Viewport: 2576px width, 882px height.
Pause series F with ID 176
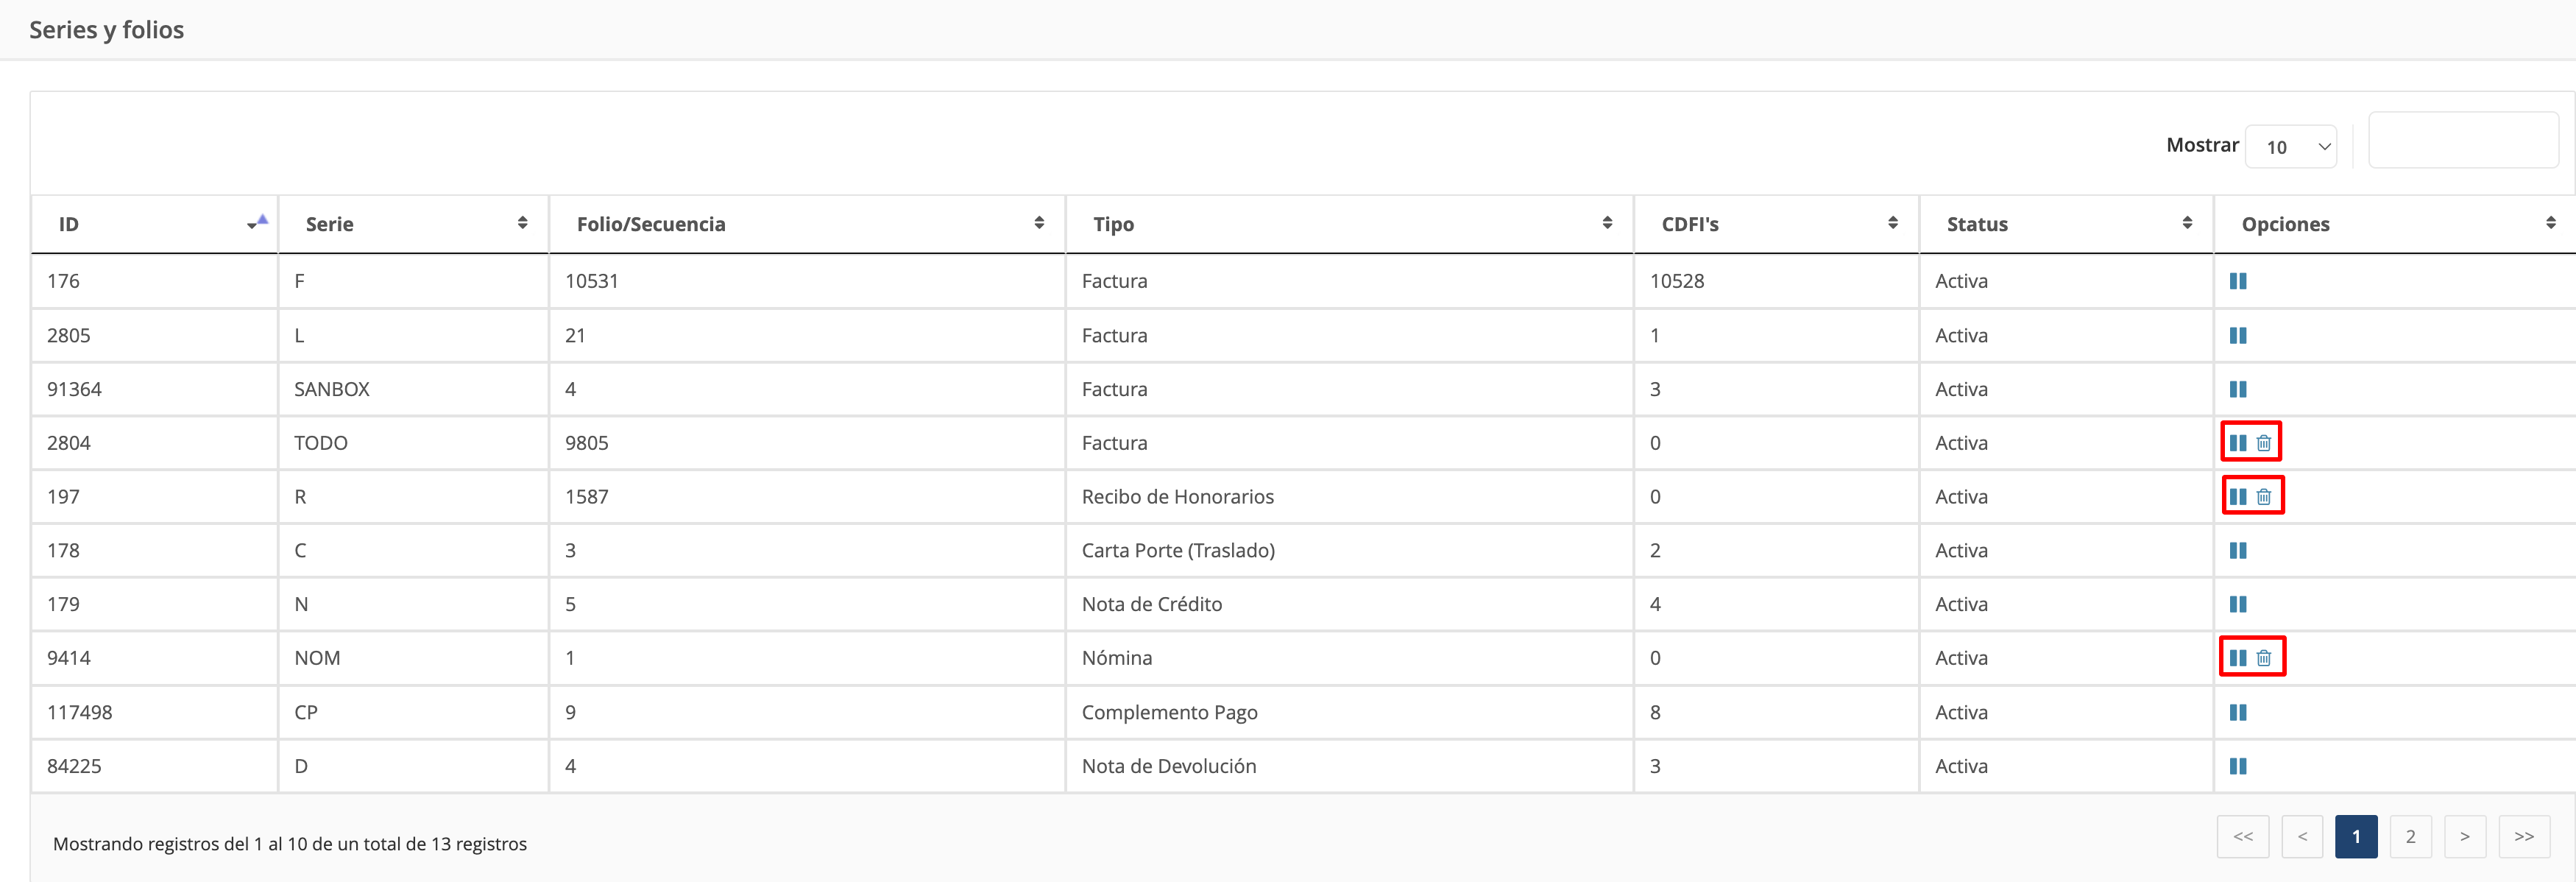(2237, 281)
